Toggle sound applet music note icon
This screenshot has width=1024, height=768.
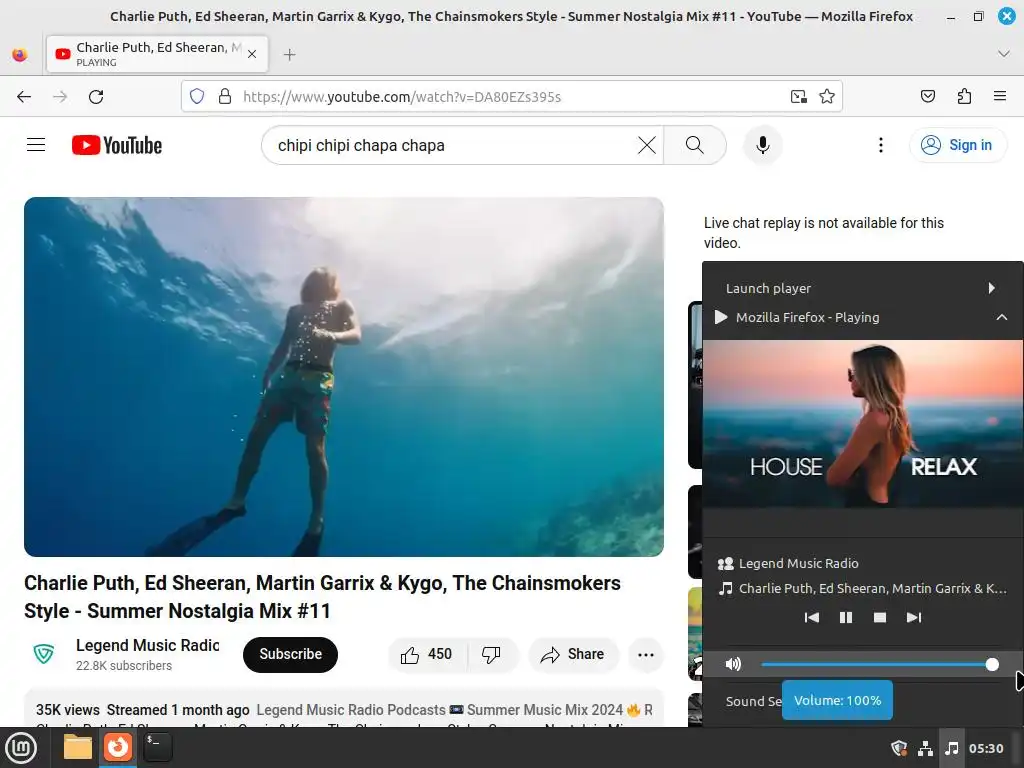tap(952, 748)
